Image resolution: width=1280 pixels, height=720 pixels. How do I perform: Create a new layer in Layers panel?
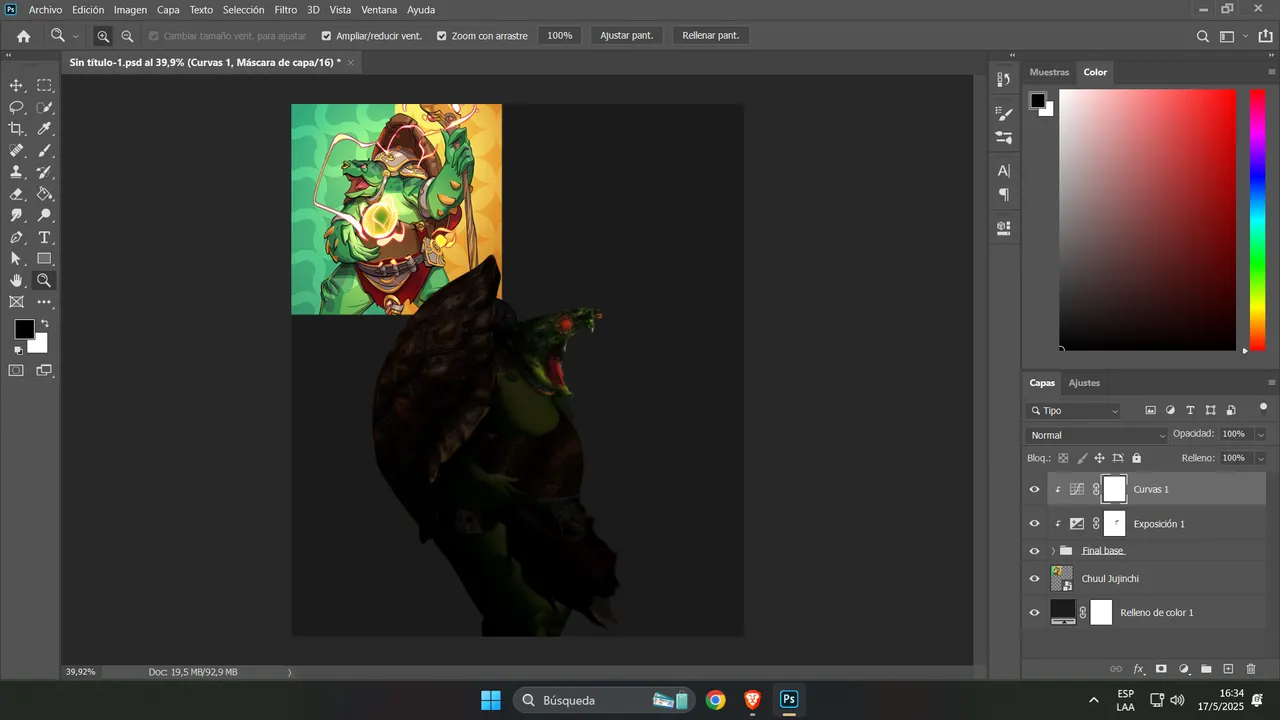1228,669
